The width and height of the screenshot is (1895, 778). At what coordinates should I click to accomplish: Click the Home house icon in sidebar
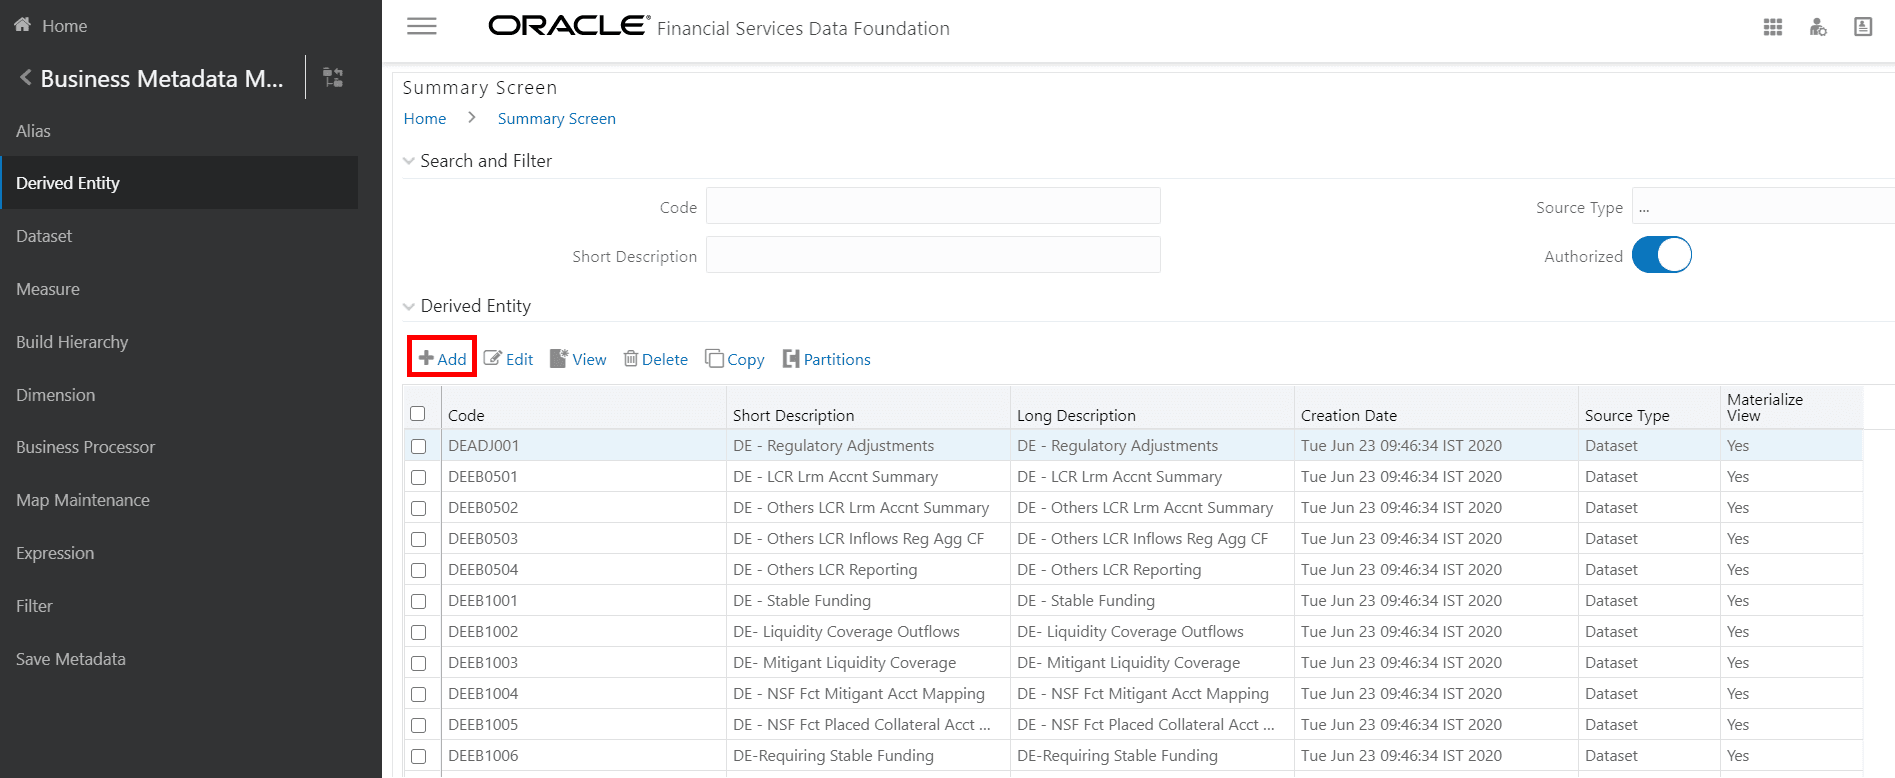click(22, 25)
